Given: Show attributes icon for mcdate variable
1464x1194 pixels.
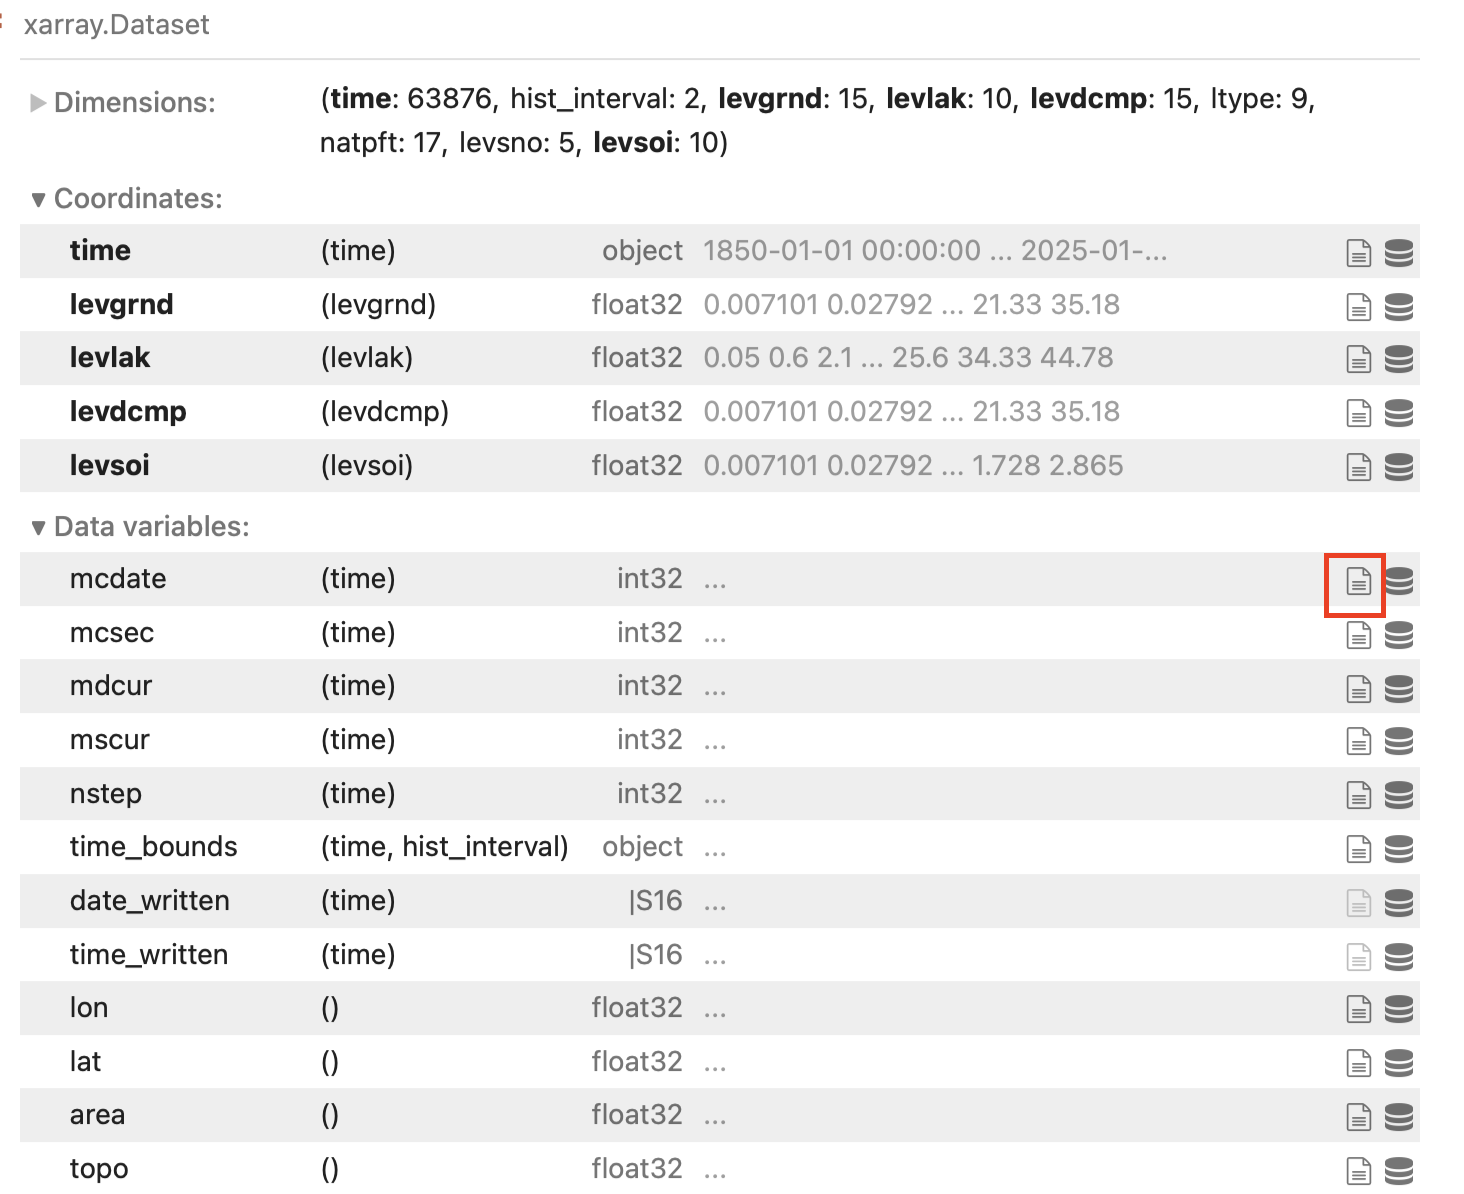Looking at the screenshot, I should 1358,581.
